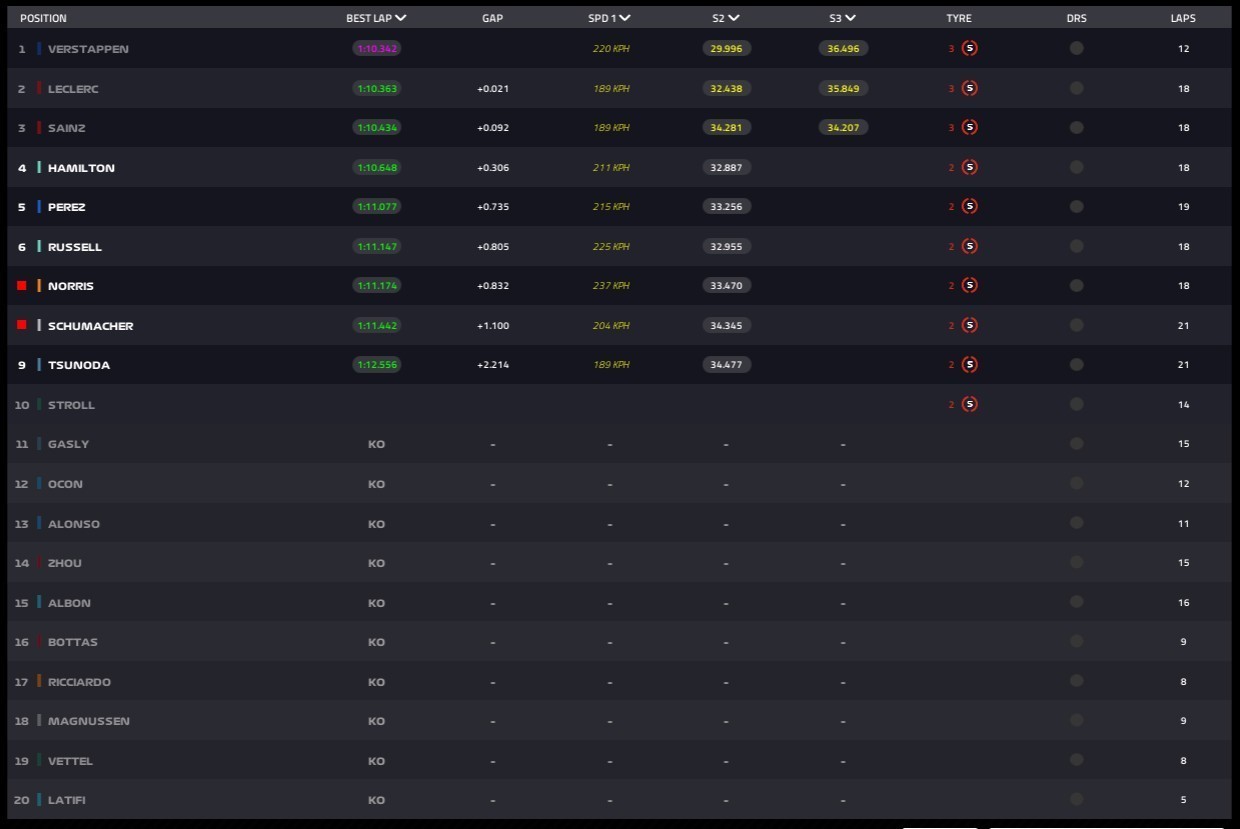Click Perez's soft tyre icon
Screen dimensions: 1240x829
click(969, 206)
